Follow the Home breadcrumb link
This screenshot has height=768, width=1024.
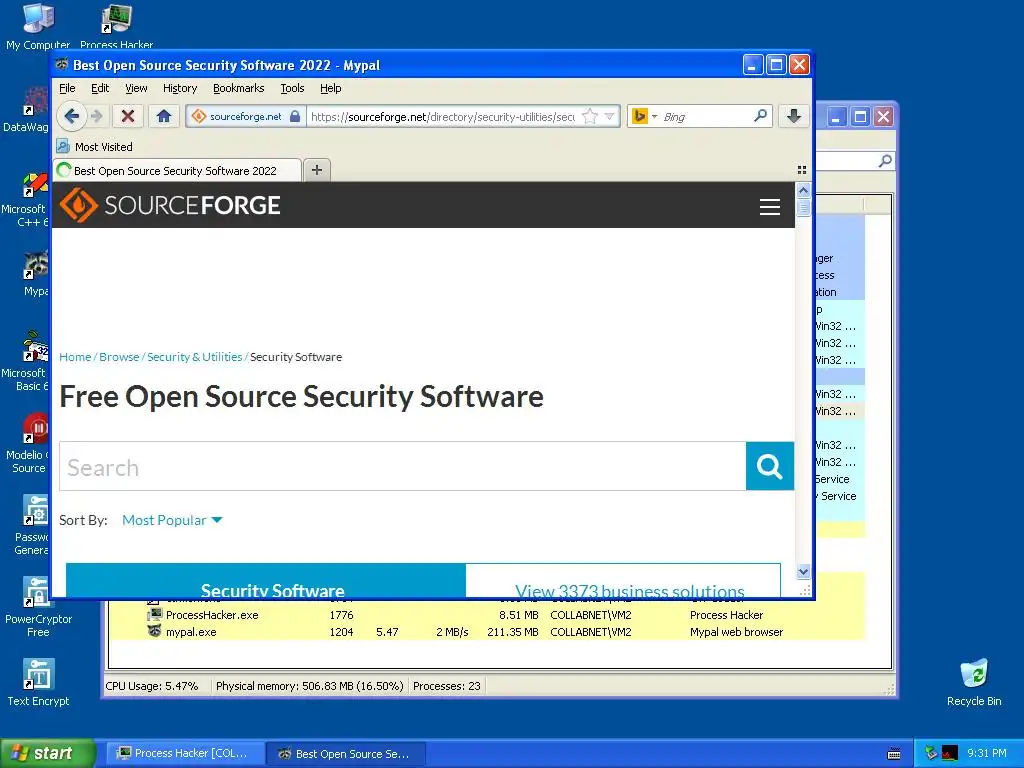tap(75, 357)
